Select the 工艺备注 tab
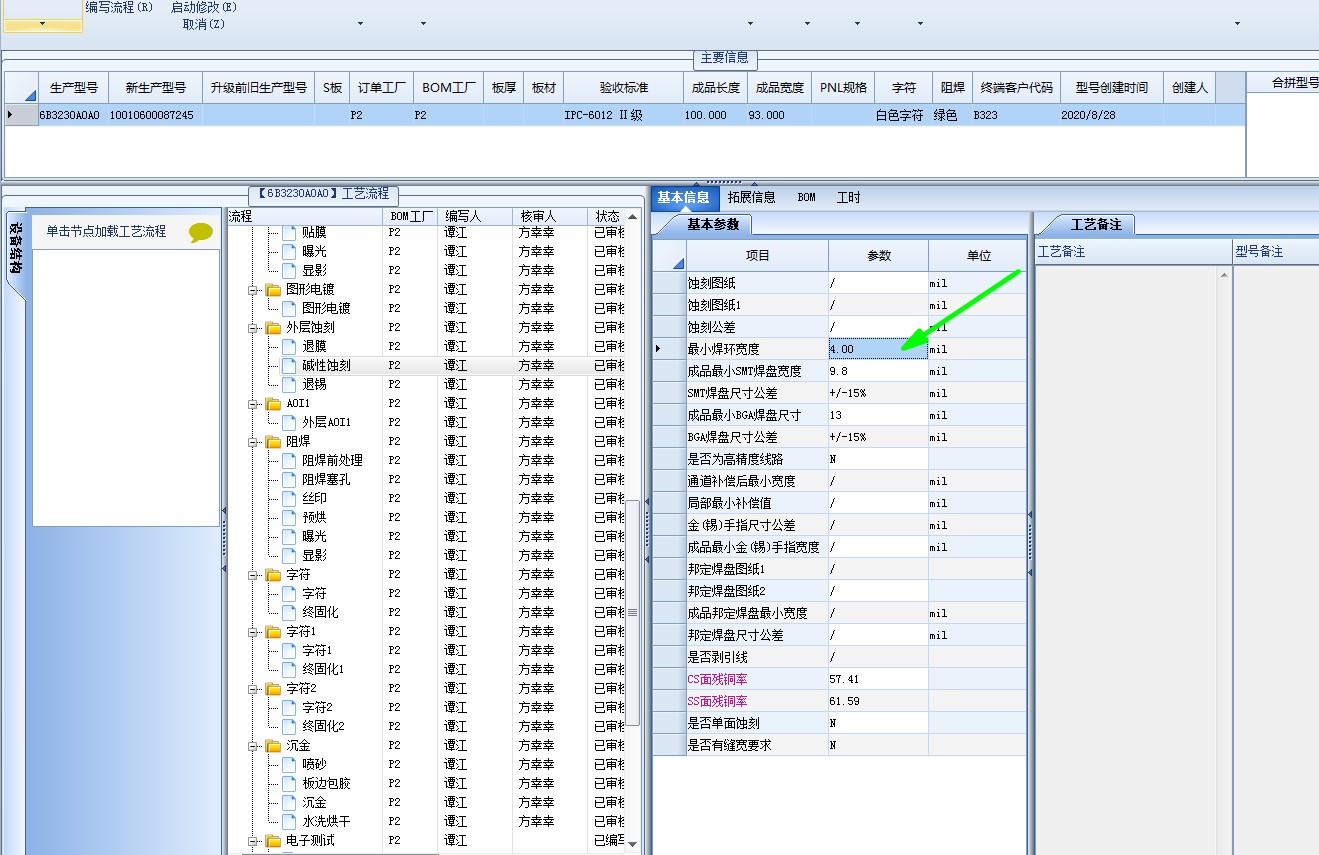Screen dimensions: 1319x855 pos(1096,225)
